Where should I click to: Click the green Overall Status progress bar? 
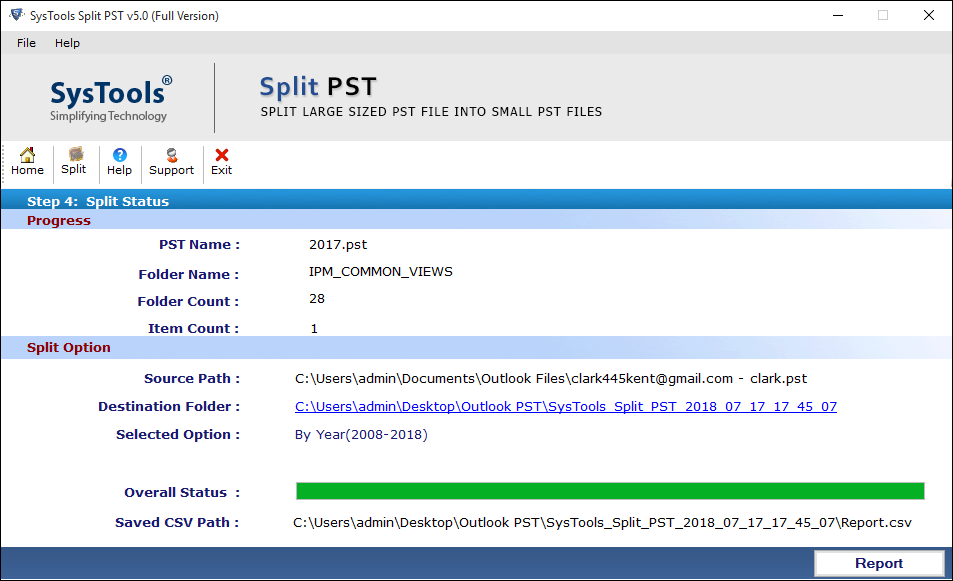[610, 491]
